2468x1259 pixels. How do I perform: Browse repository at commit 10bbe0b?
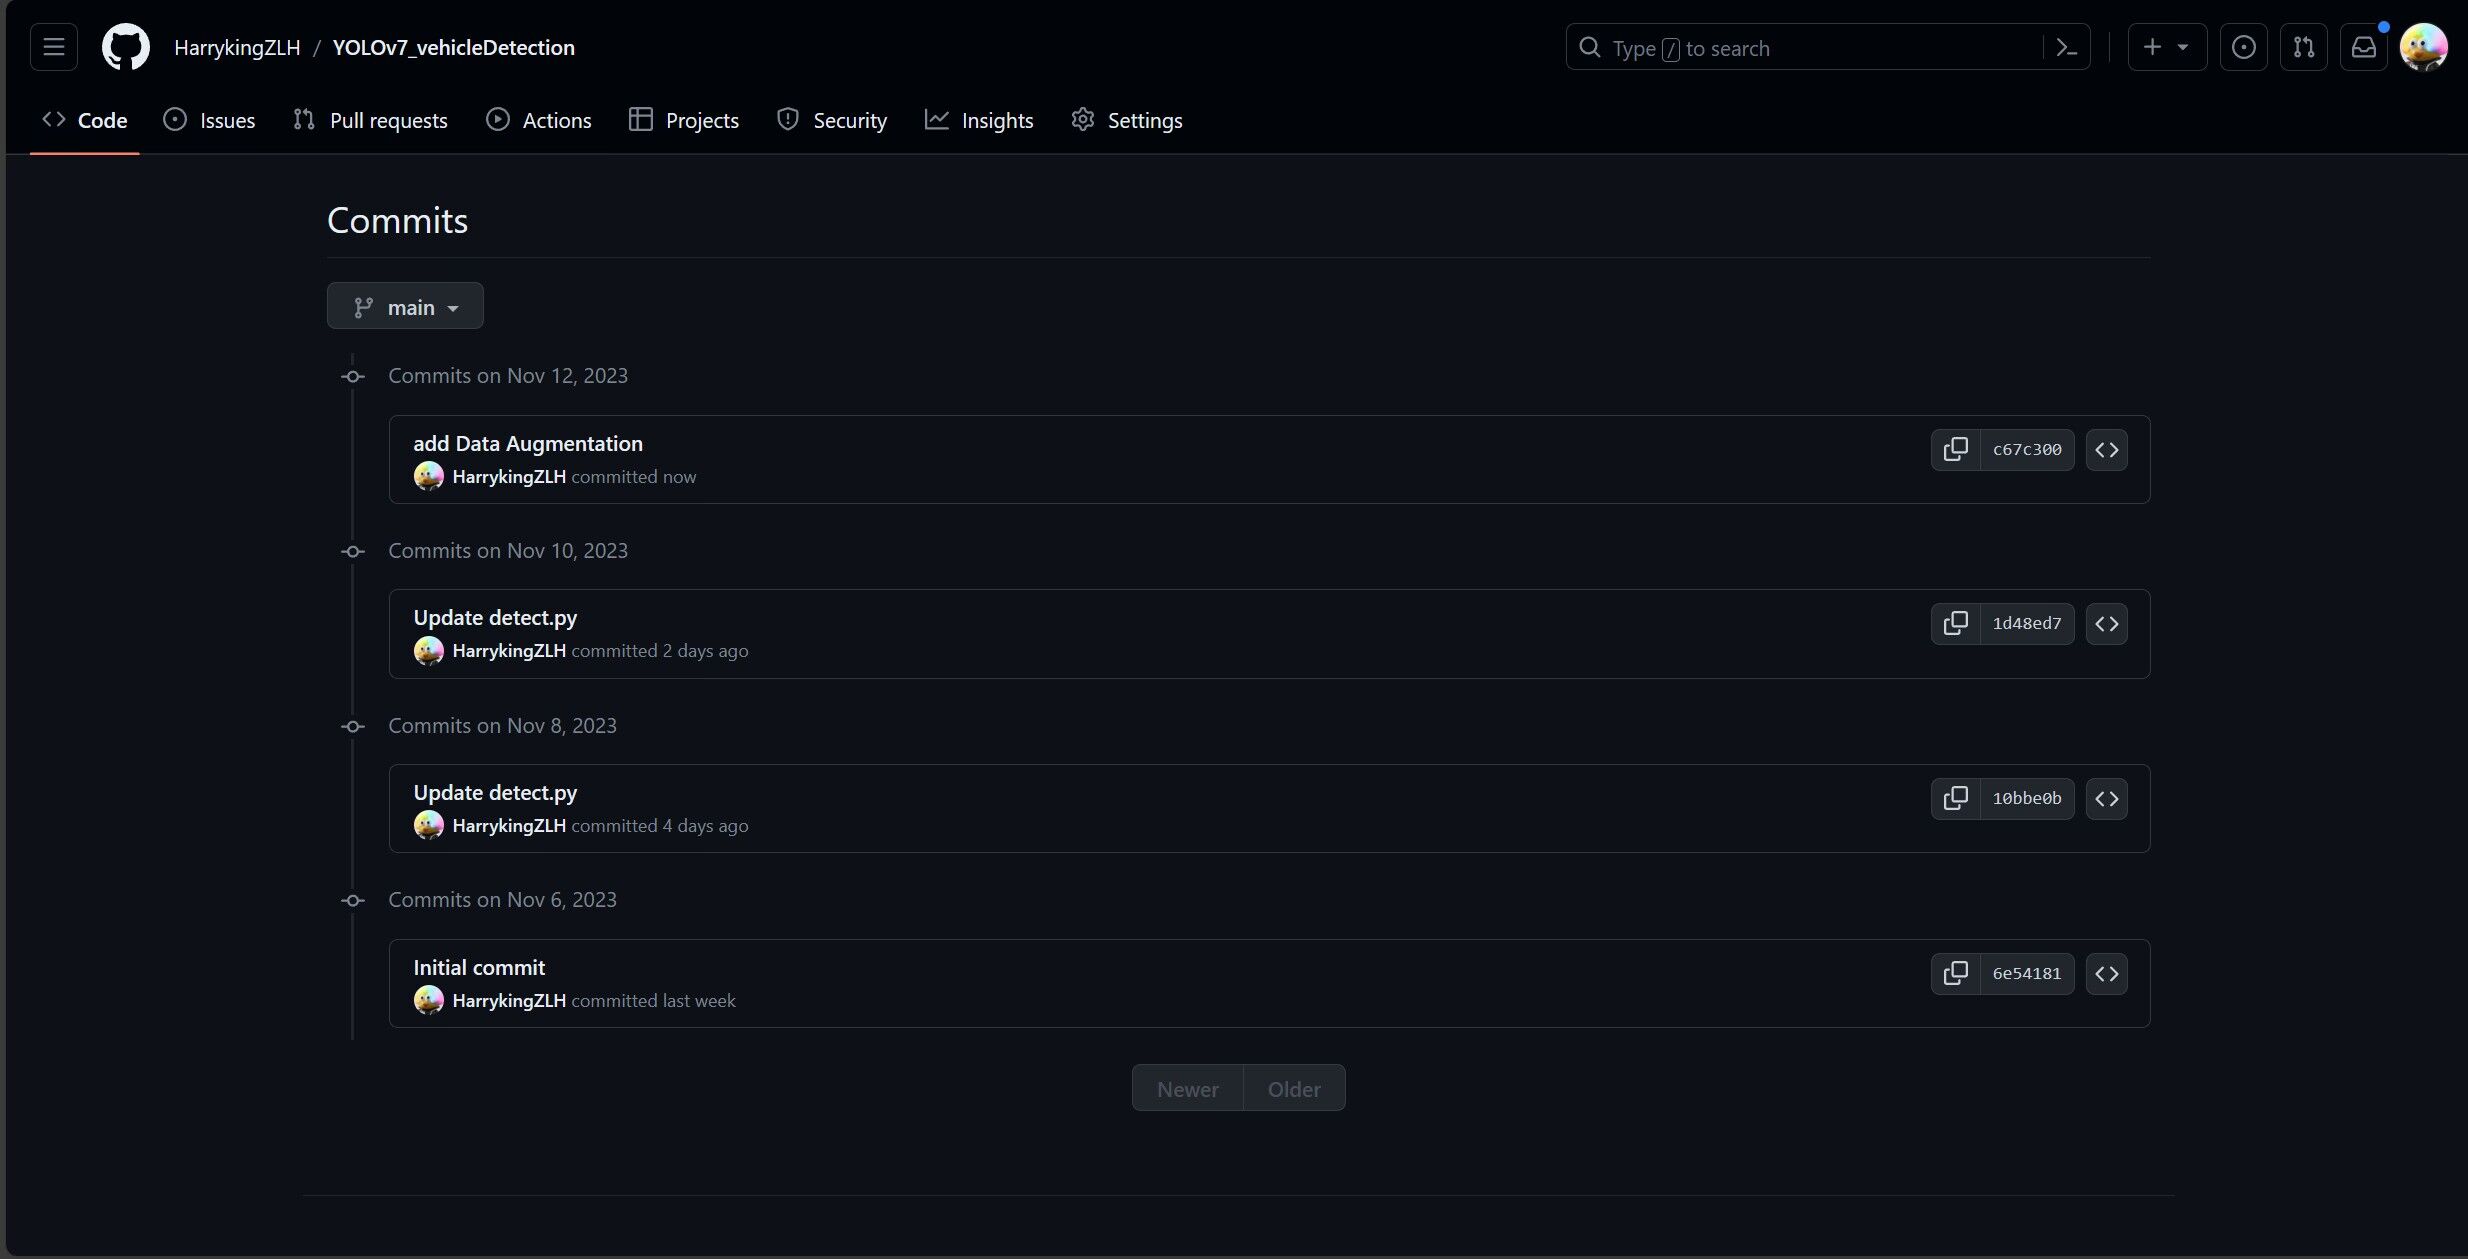click(2106, 799)
